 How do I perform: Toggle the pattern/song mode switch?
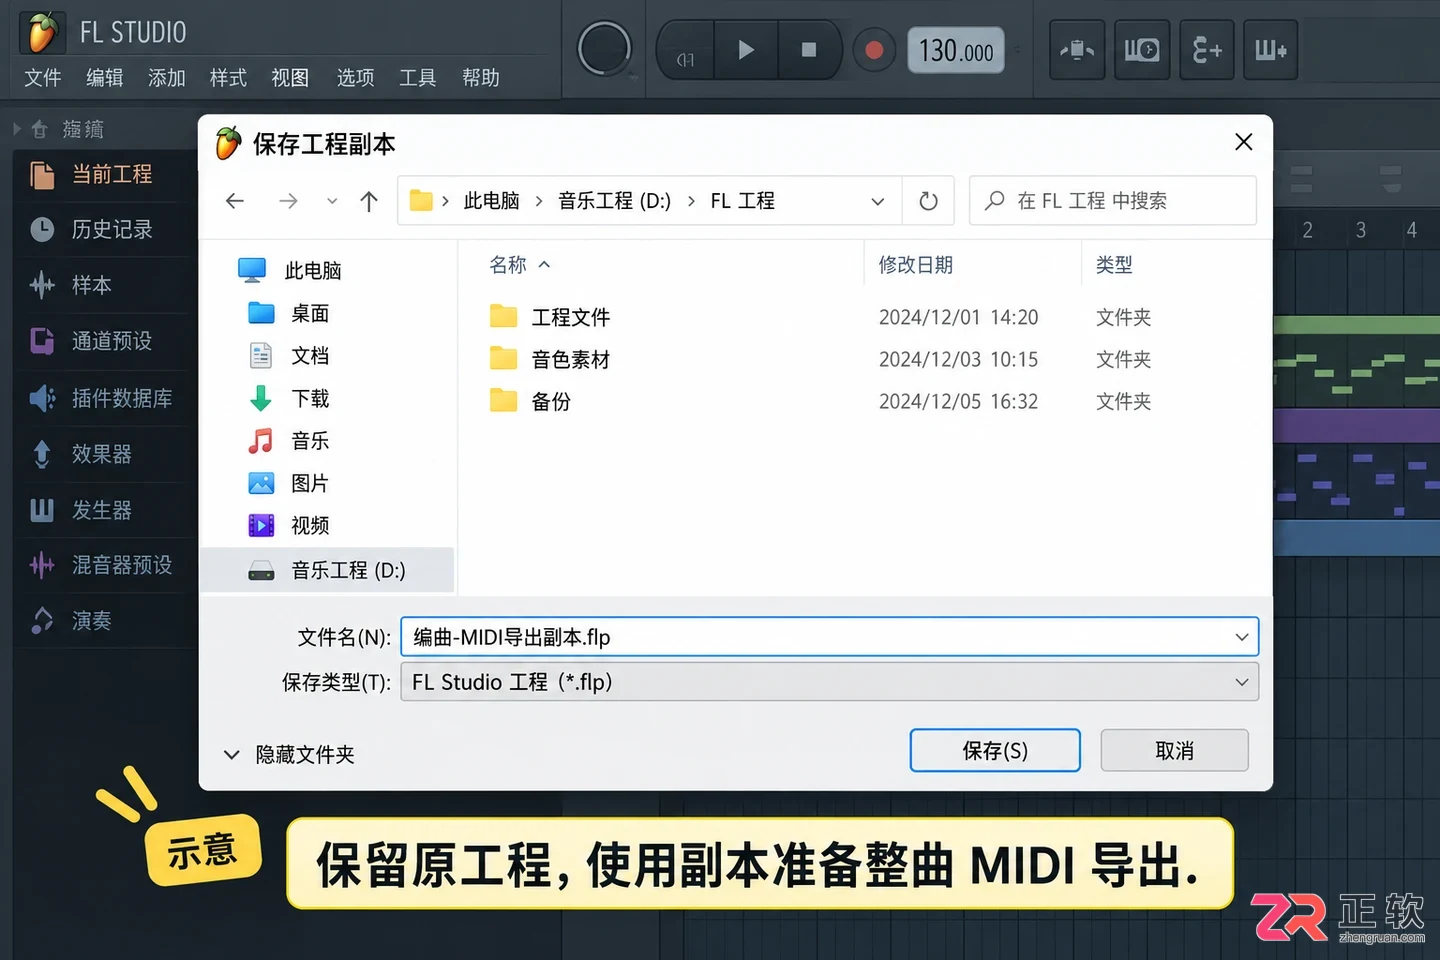(x=685, y=59)
